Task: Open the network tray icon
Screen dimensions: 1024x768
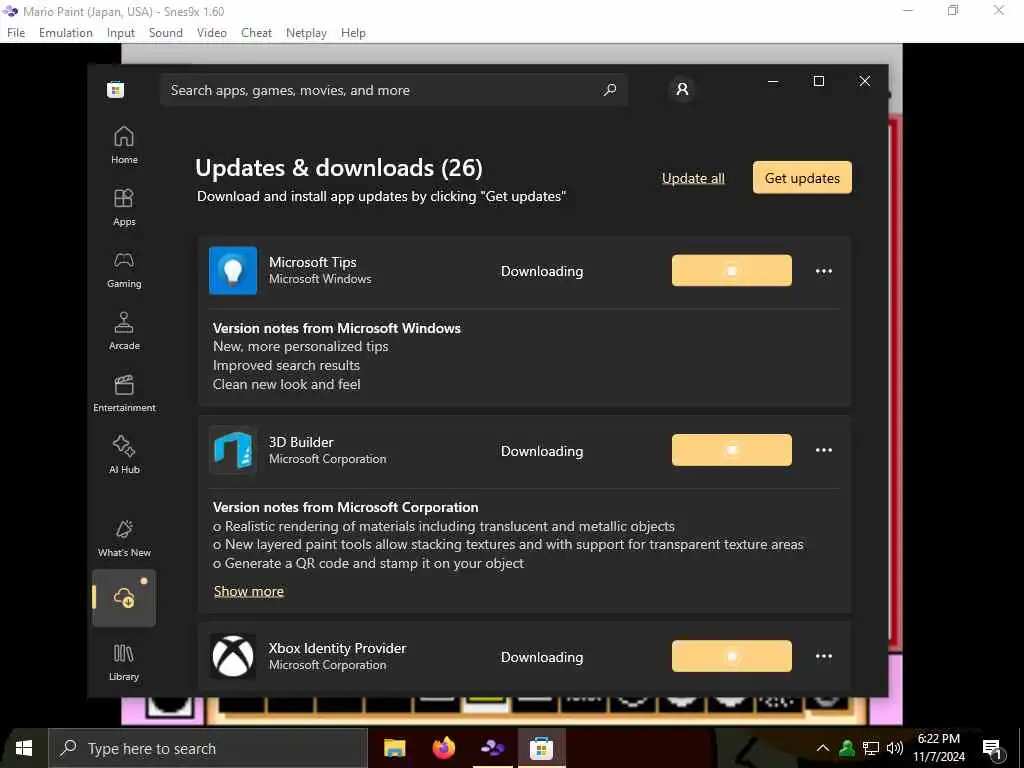Action: [871, 748]
